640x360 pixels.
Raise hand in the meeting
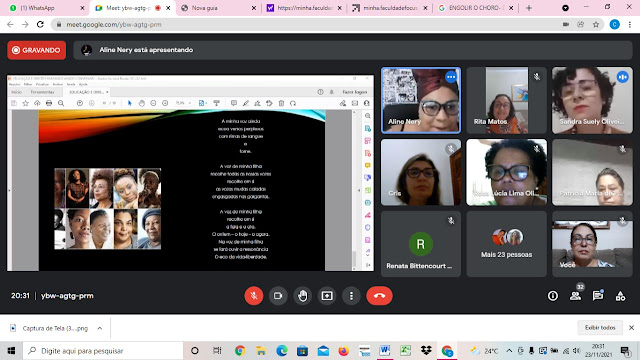click(302, 296)
